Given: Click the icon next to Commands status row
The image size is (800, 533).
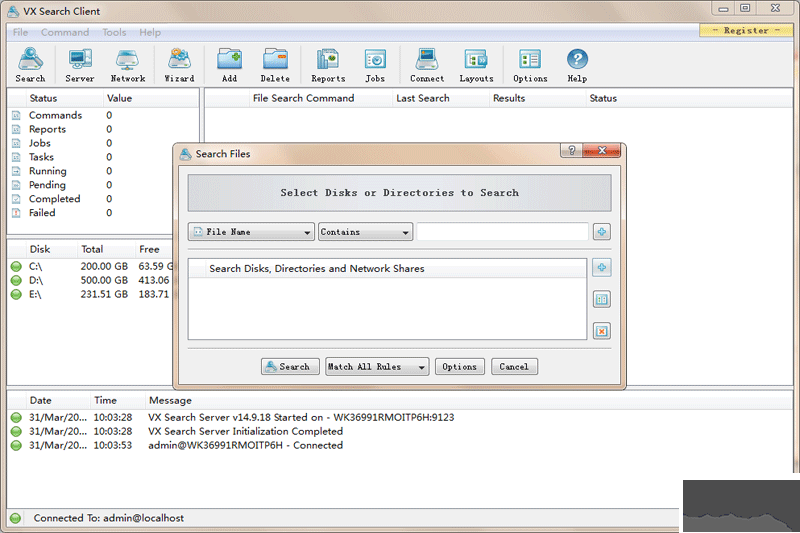Looking at the screenshot, I should click(16, 115).
